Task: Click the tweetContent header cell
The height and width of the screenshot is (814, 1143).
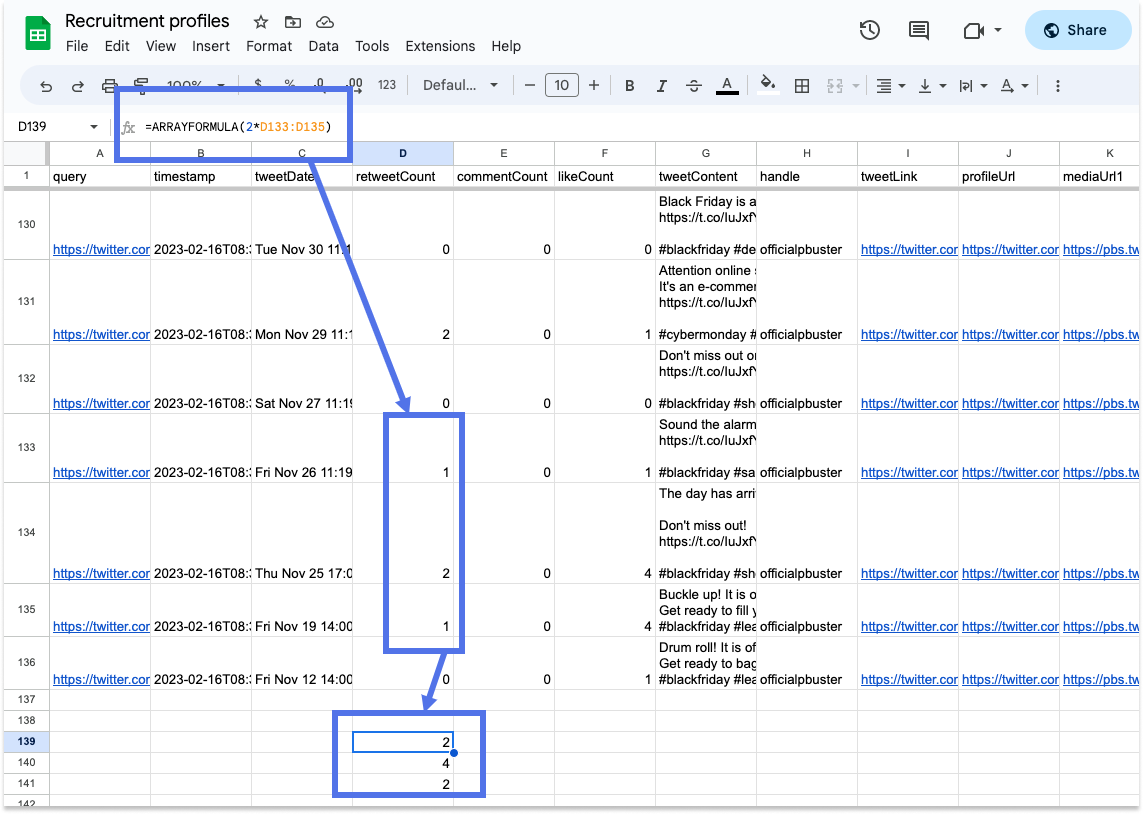Action: pos(706,176)
